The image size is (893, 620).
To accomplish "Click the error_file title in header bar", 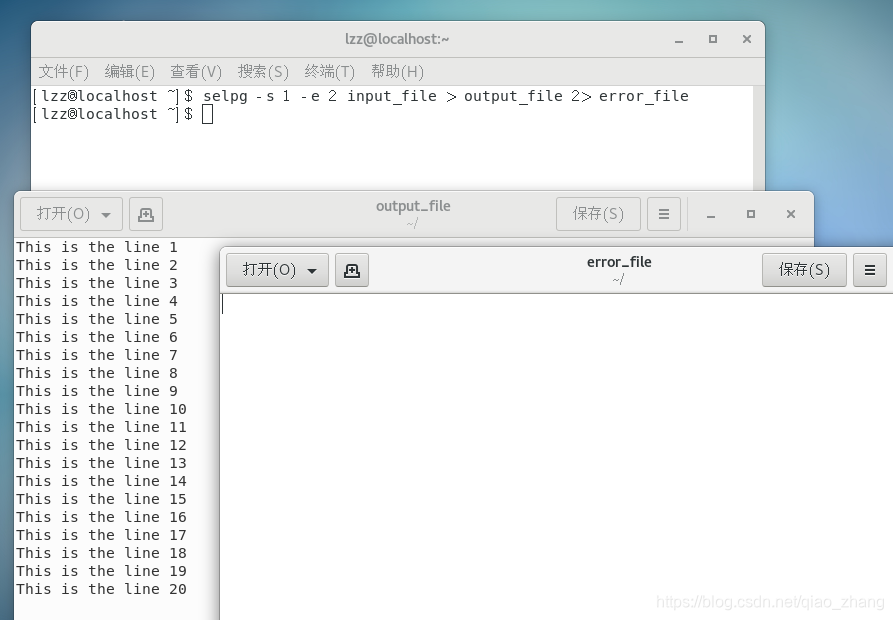I will point(619,262).
